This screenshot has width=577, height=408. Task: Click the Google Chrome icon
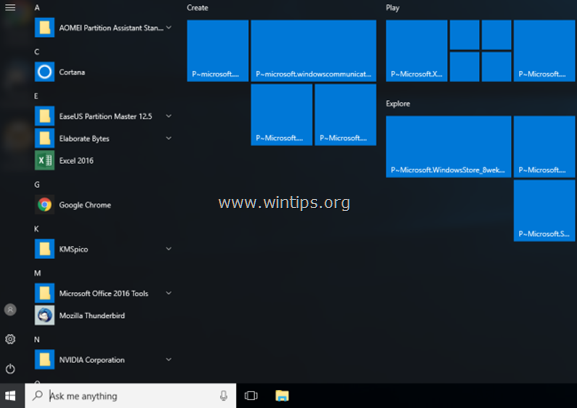45,205
